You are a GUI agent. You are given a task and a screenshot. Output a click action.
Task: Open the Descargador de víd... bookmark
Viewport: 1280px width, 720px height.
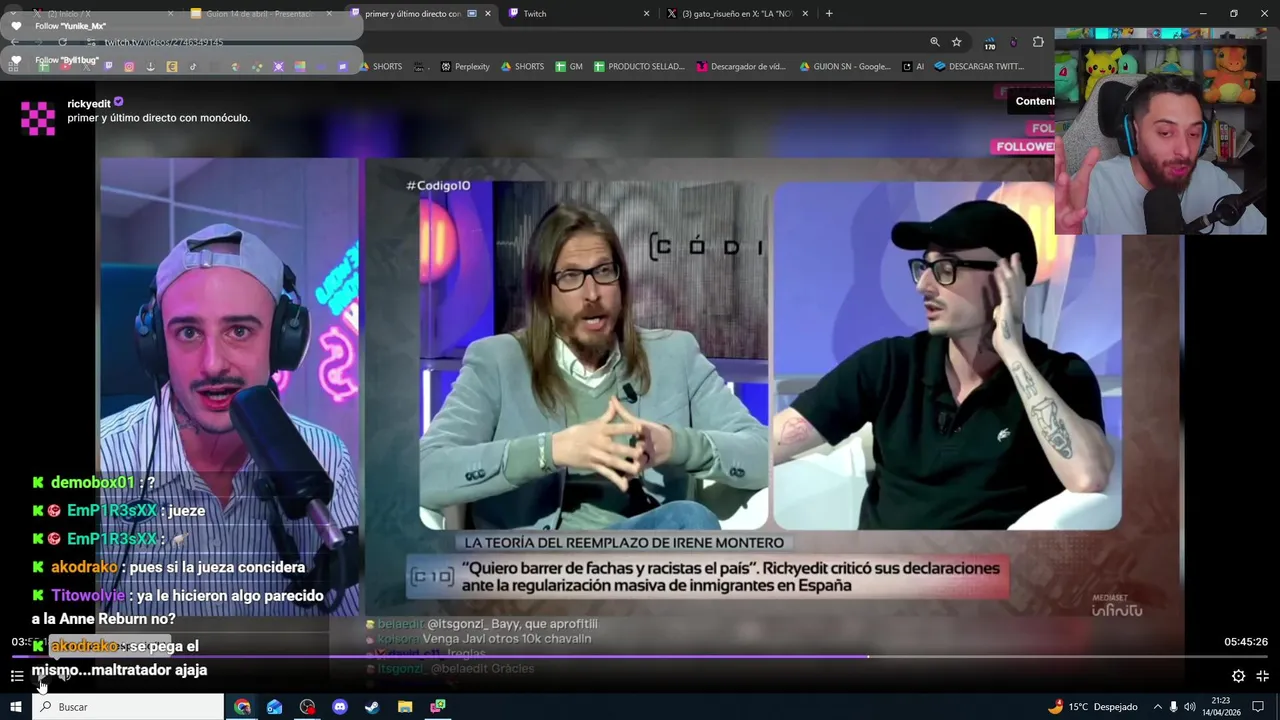(x=741, y=67)
